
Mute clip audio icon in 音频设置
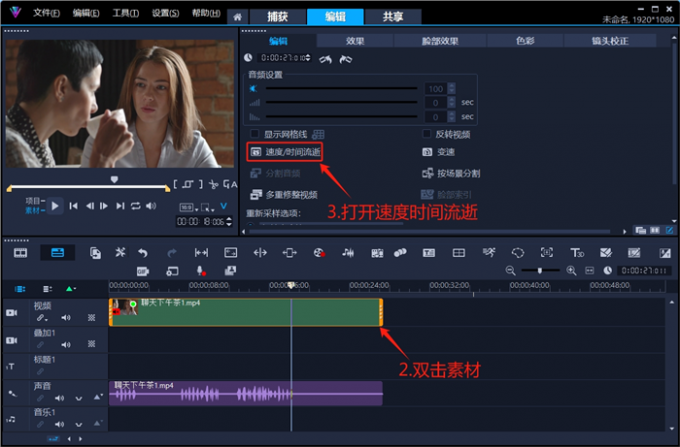click(x=254, y=88)
